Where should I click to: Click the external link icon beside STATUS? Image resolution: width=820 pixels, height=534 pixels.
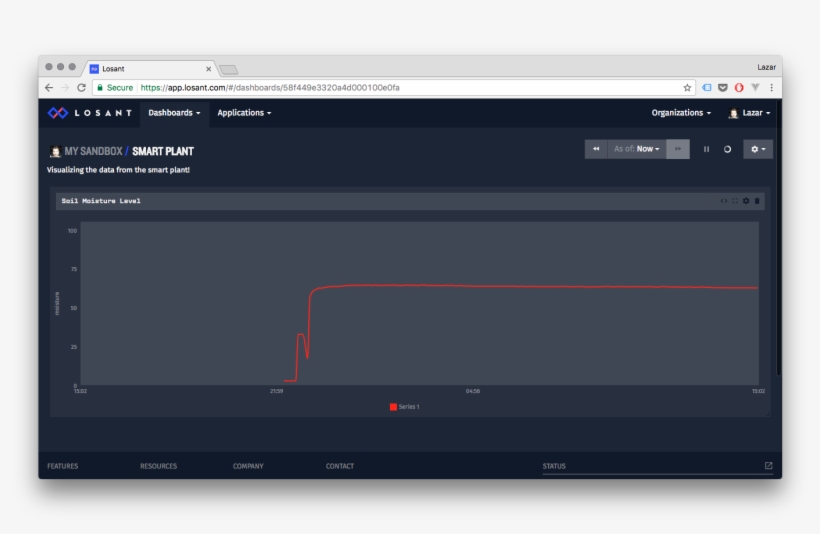(768, 465)
